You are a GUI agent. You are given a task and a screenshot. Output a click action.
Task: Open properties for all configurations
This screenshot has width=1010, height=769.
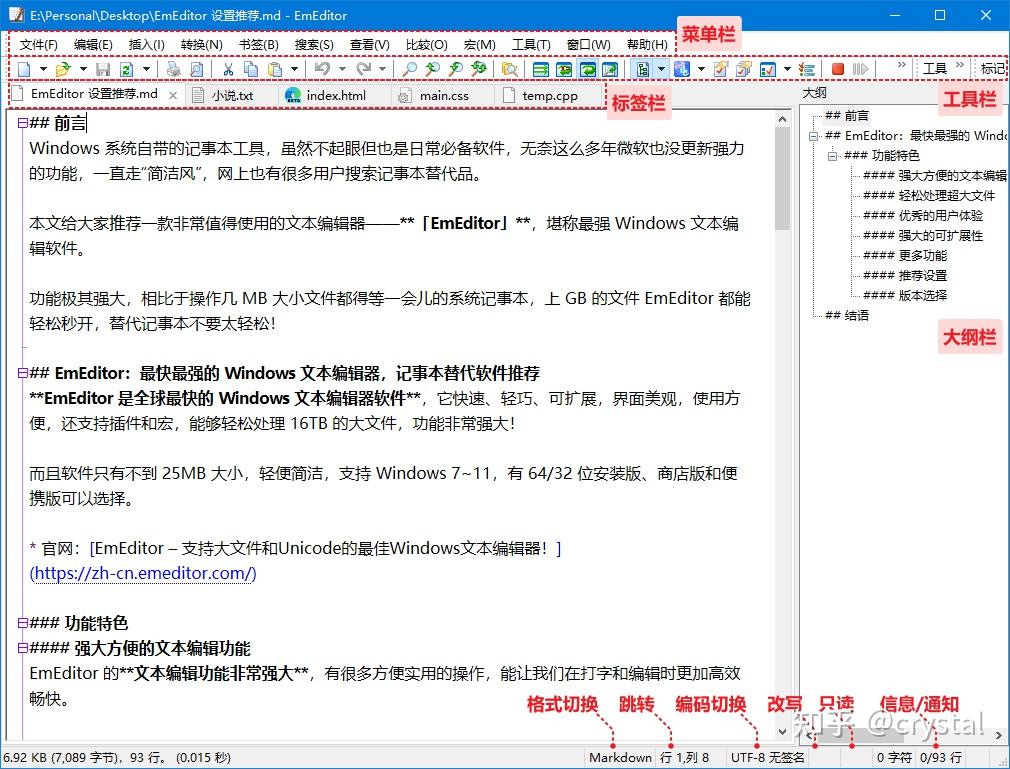[744, 69]
